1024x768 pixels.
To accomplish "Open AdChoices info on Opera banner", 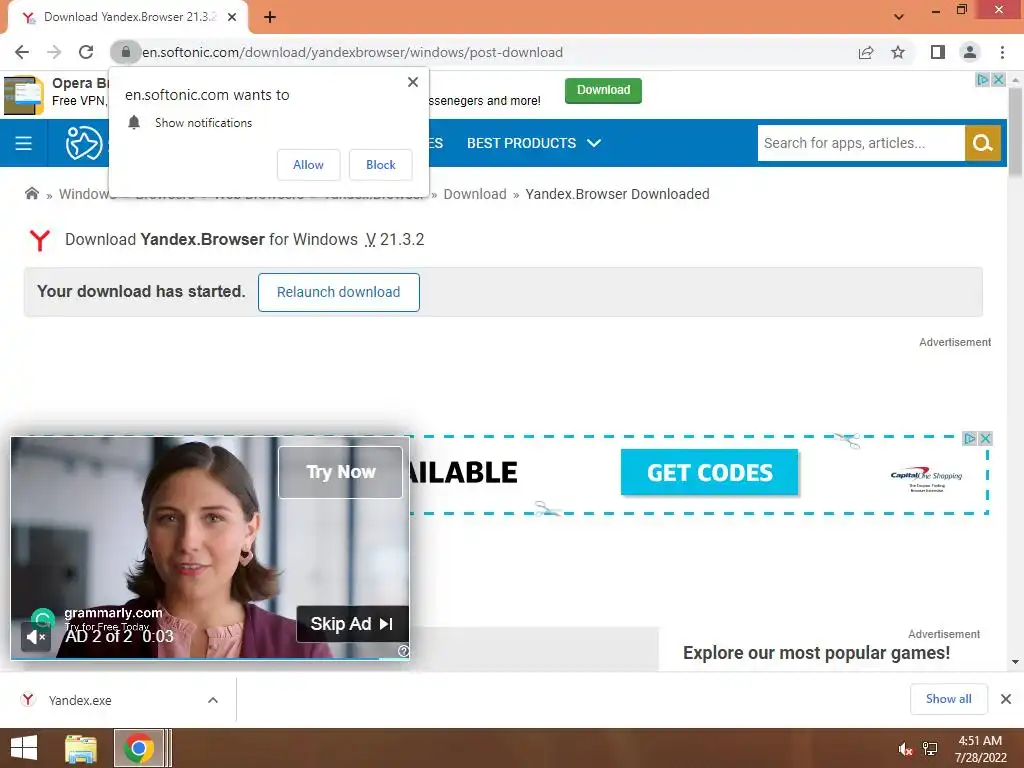I will point(982,80).
